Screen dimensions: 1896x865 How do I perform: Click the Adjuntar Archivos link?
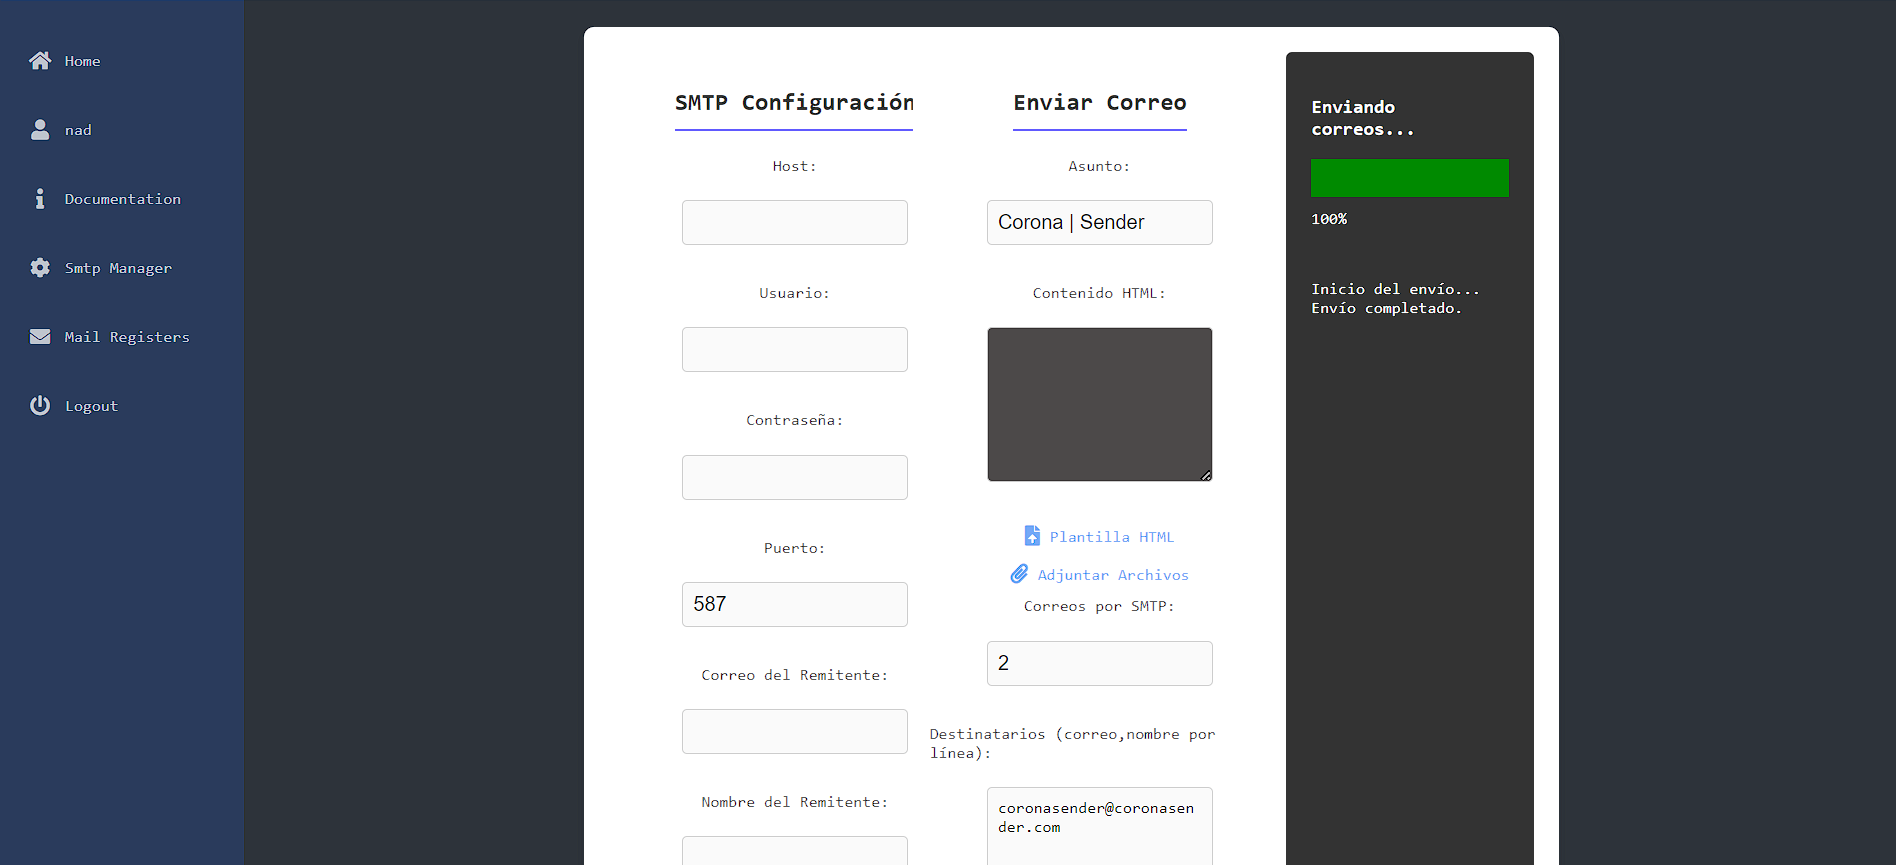1113,575
